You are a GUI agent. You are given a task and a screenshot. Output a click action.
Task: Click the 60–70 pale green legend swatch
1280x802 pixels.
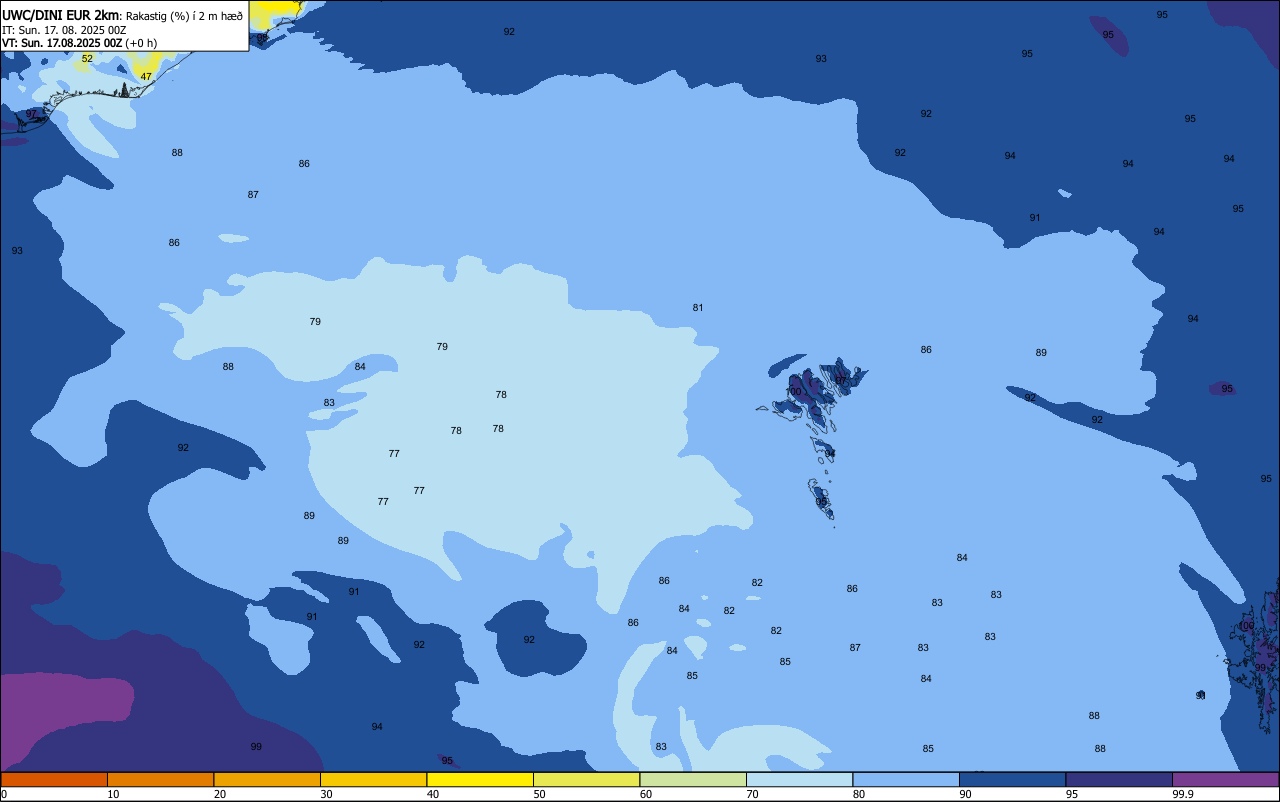click(693, 779)
